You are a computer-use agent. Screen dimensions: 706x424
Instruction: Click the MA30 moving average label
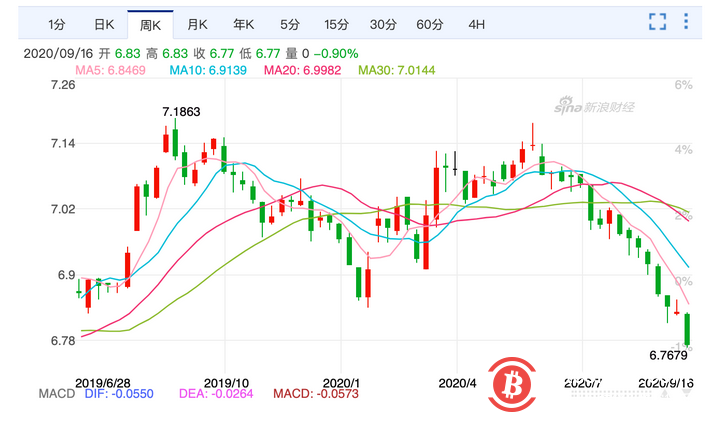(x=397, y=70)
